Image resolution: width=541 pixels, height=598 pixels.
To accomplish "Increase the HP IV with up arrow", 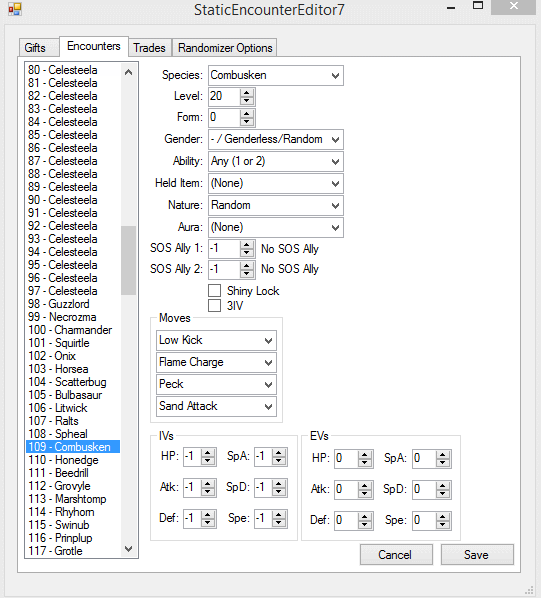I will (208, 453).
